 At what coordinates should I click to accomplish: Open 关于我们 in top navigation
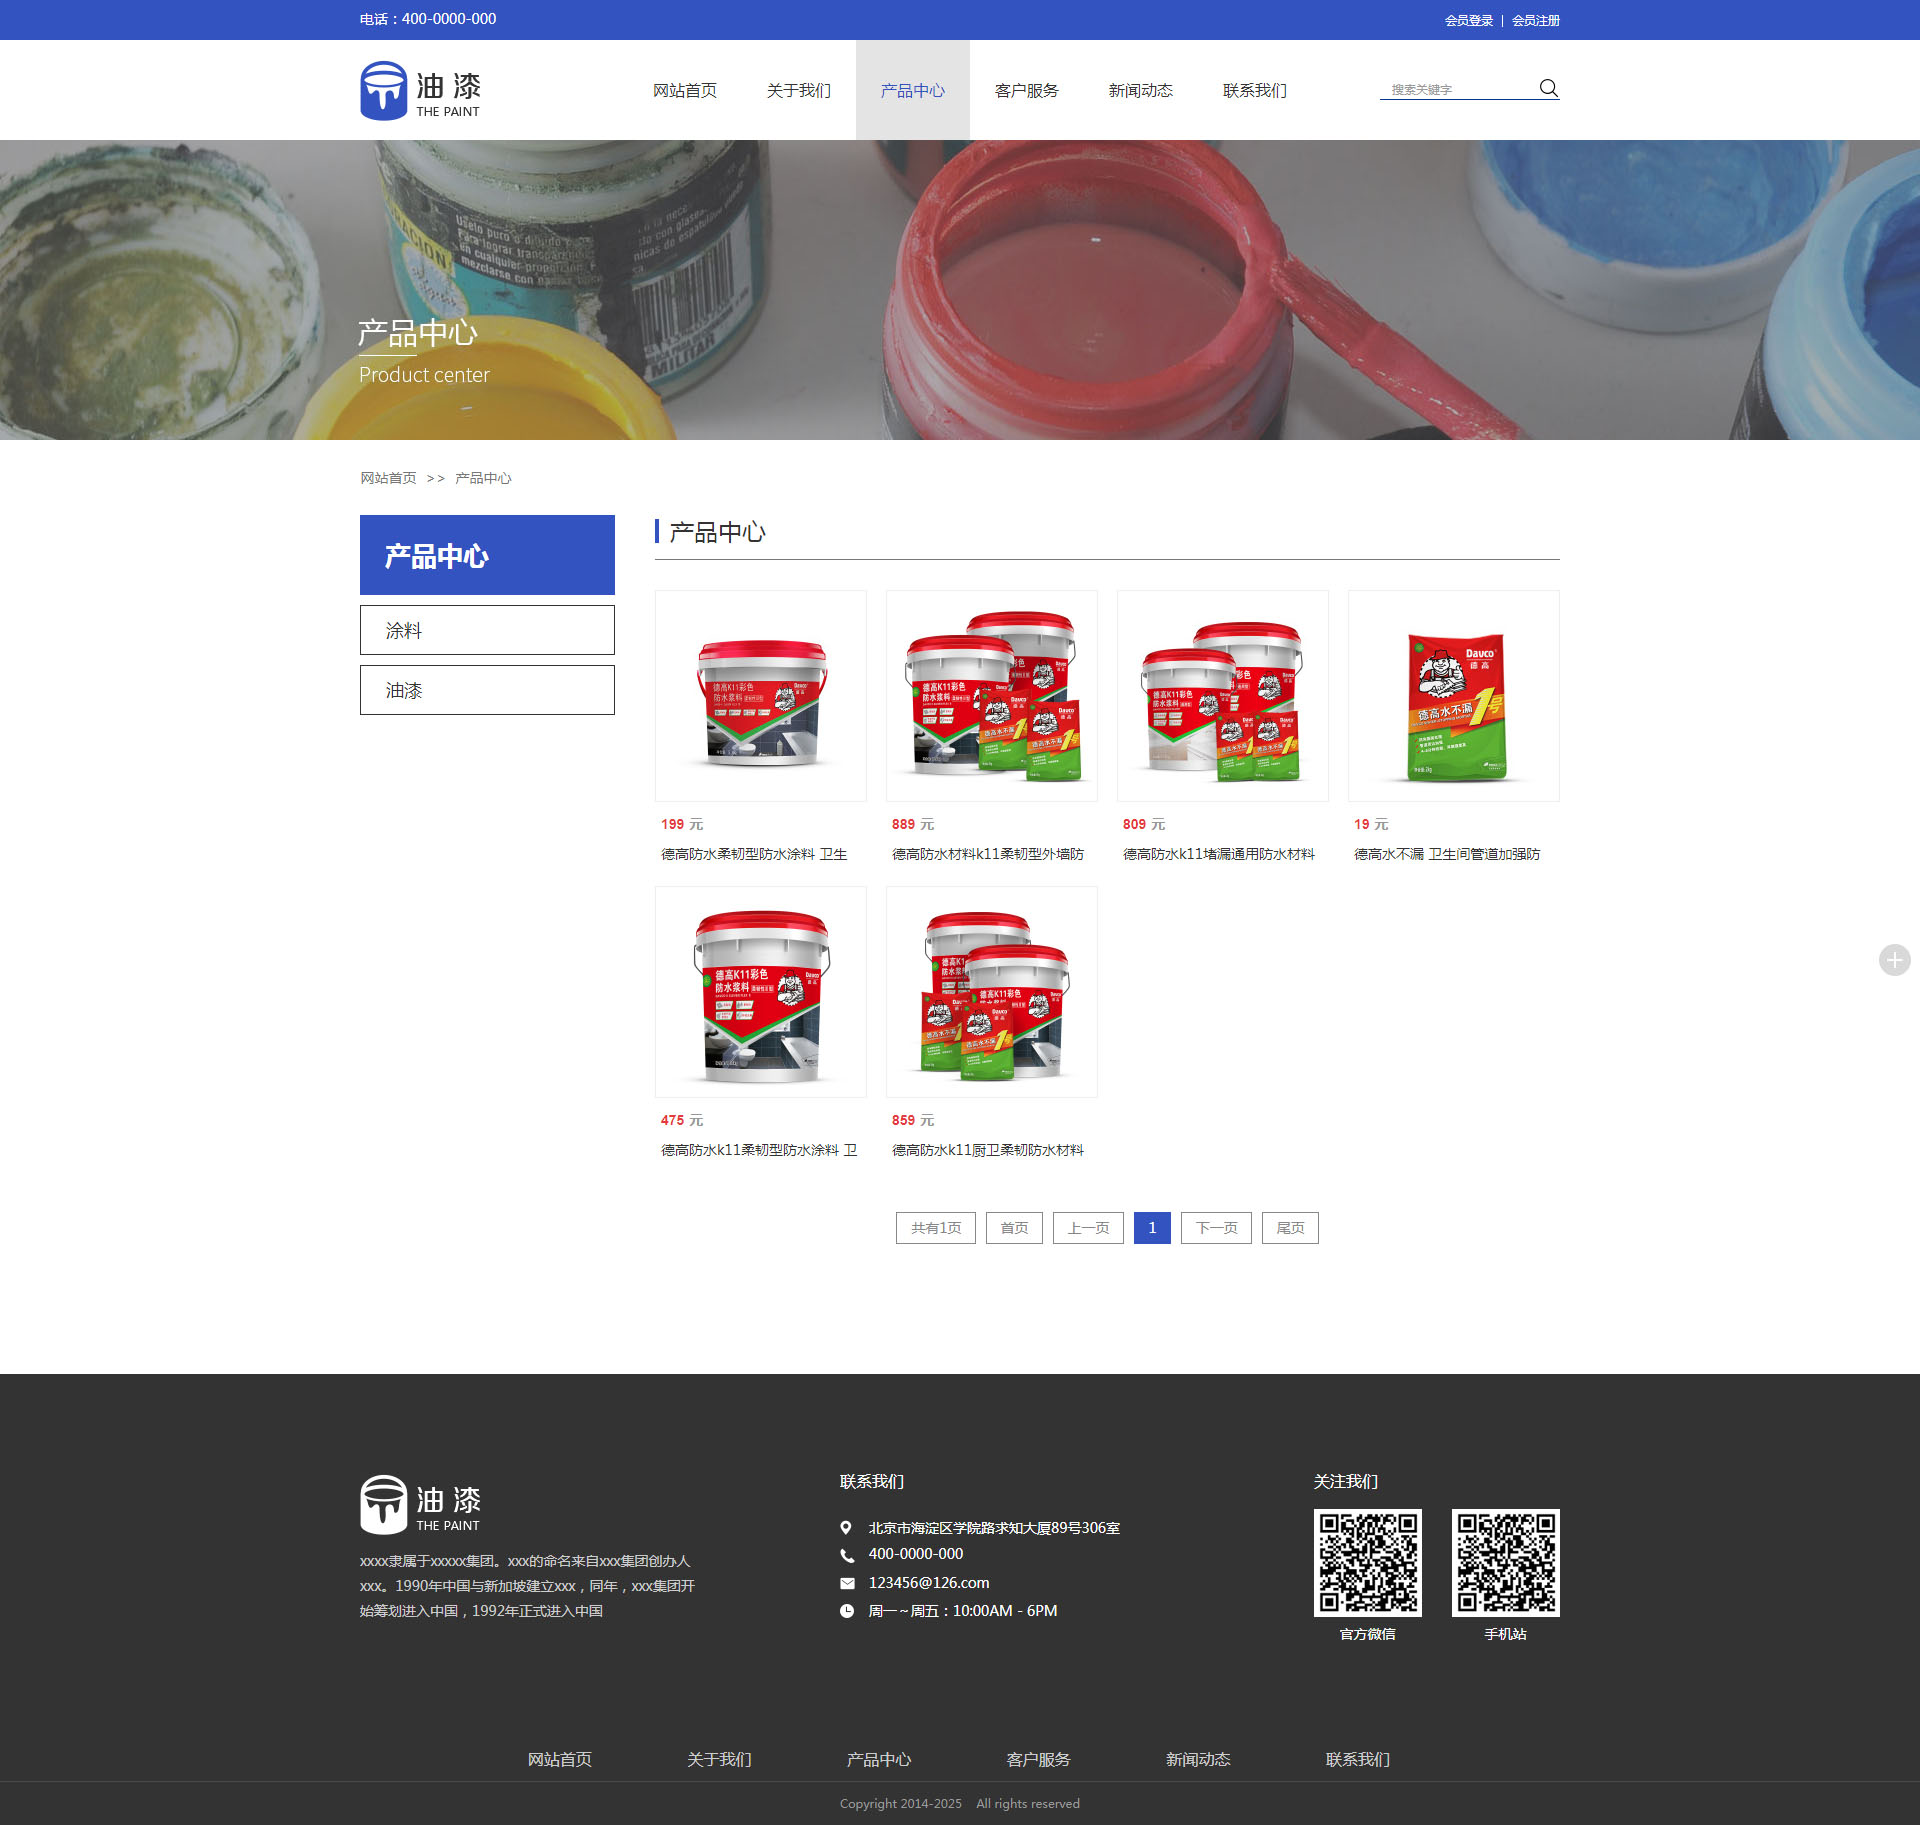[799, 90]
